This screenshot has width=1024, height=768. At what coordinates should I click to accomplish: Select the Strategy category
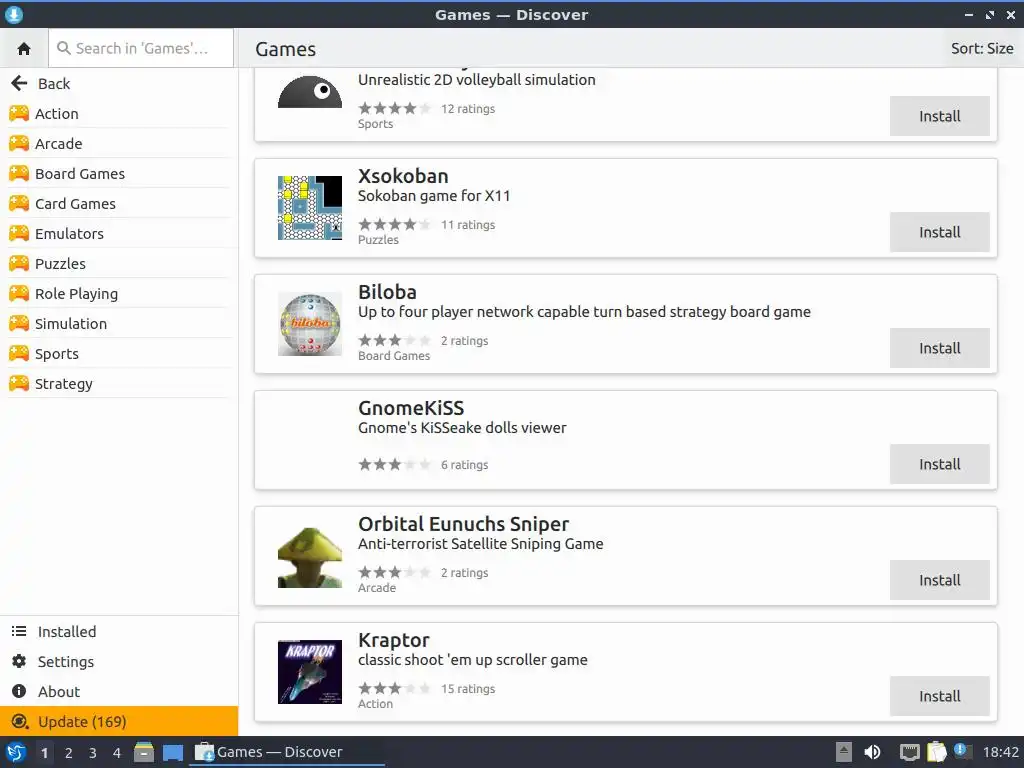click(x=120, y=384)
